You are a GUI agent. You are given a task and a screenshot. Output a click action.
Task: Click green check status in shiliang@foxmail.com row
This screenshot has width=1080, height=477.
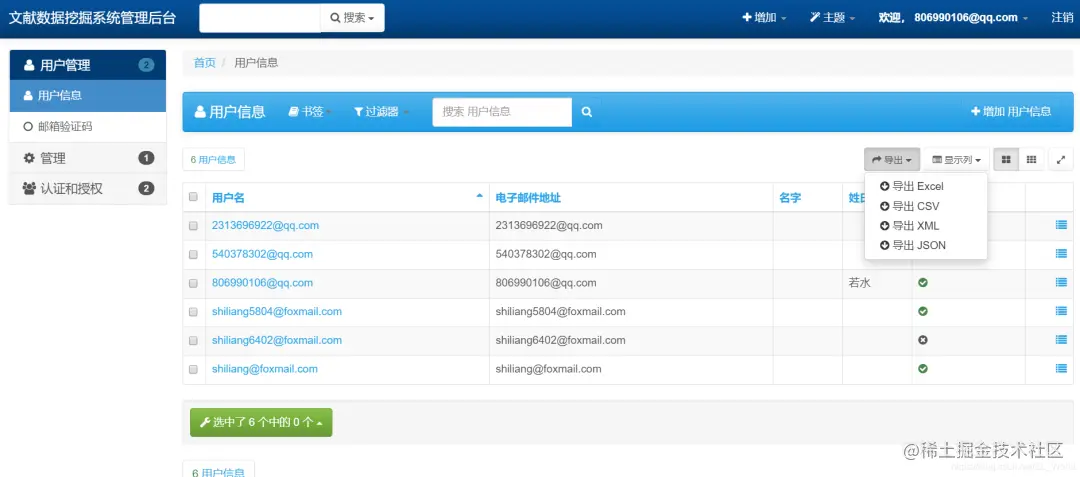[923, 369]
